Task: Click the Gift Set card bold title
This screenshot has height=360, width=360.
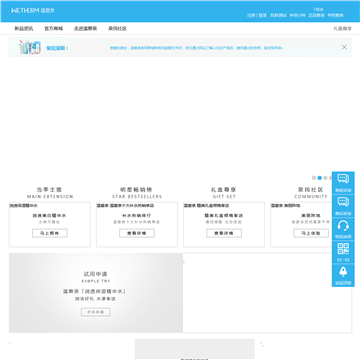Action: click(224, 216)
